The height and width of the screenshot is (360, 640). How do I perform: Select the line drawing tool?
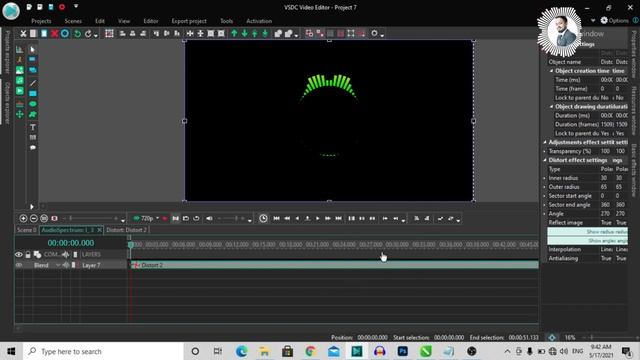tap(33, 83)
